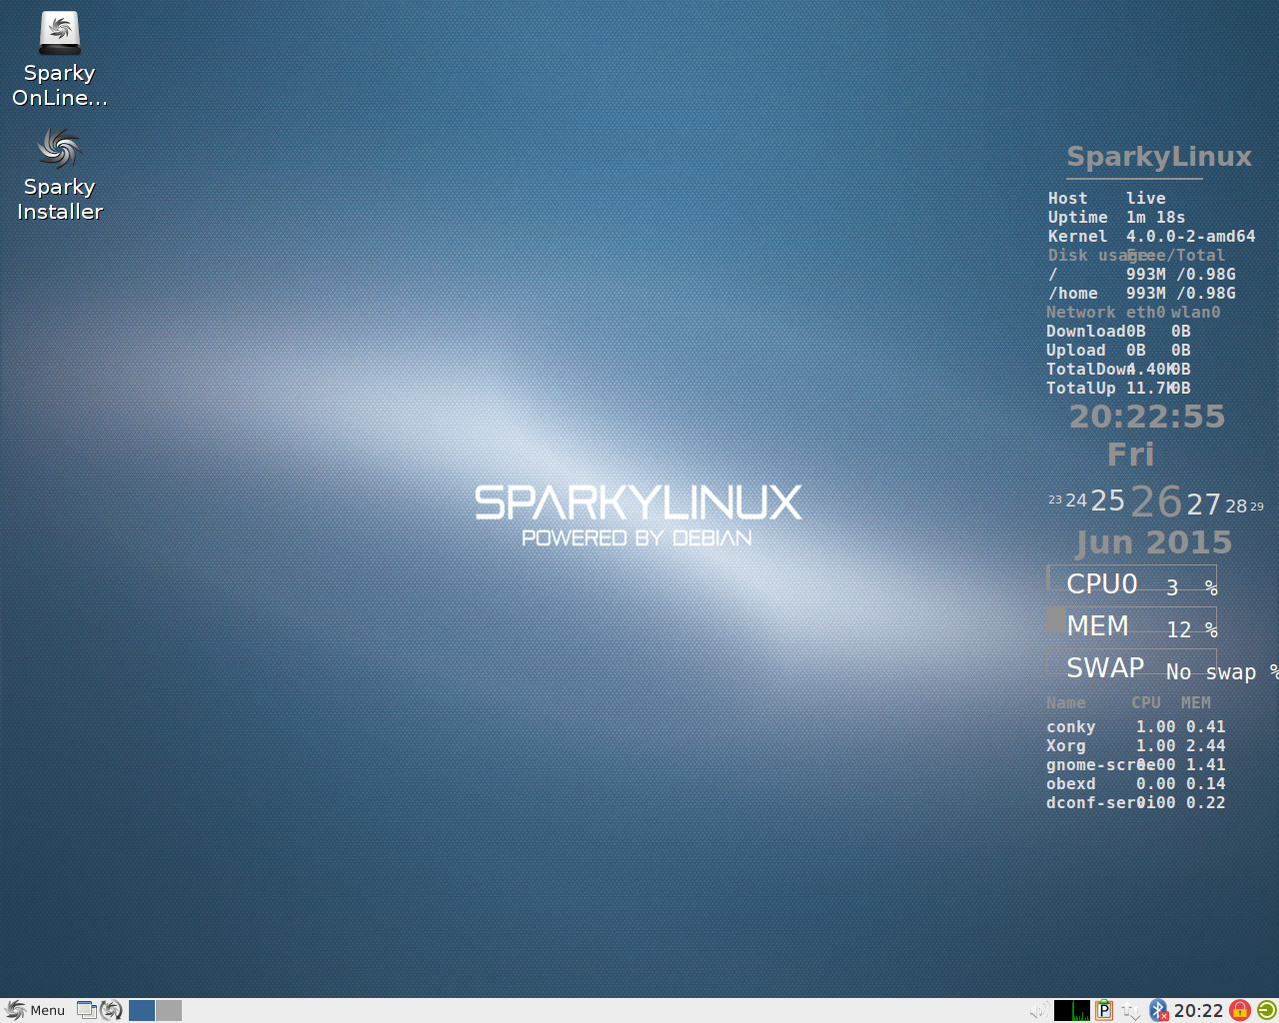
Task: Click the MEM usage bar in conky
Action: pyautogui.click(x=1131, y=620)
